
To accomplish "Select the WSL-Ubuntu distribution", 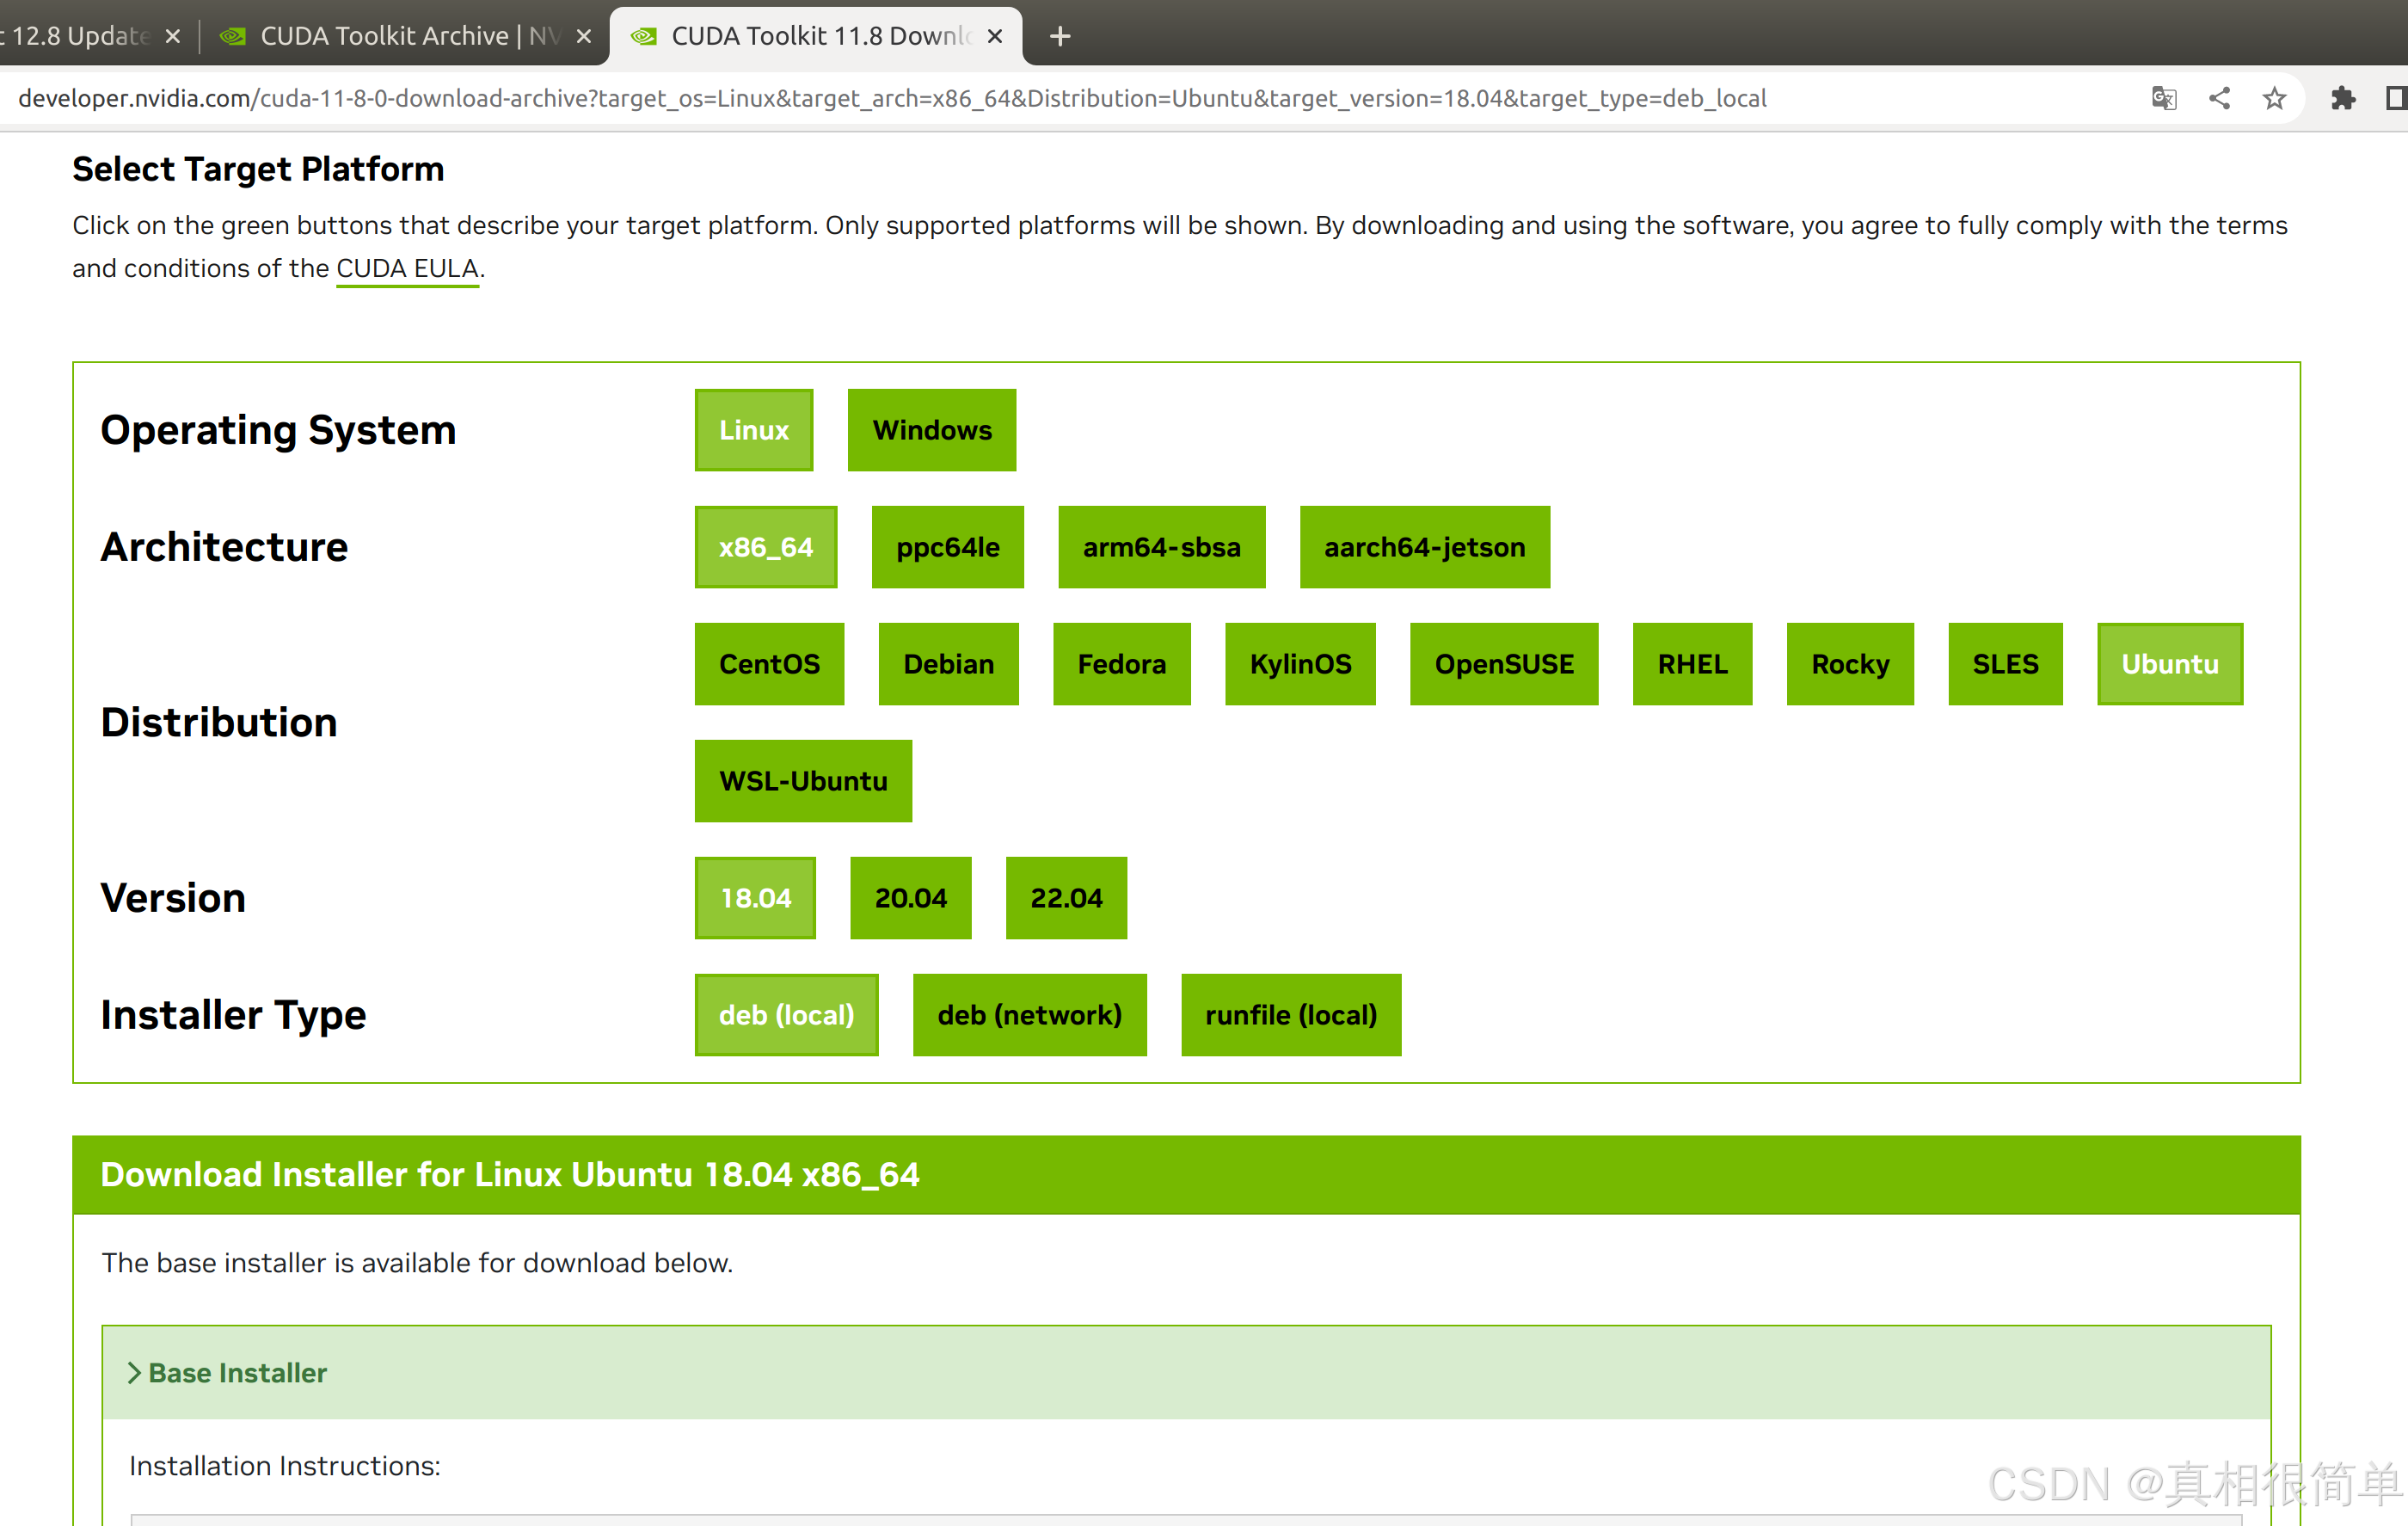I will [803, 781].
